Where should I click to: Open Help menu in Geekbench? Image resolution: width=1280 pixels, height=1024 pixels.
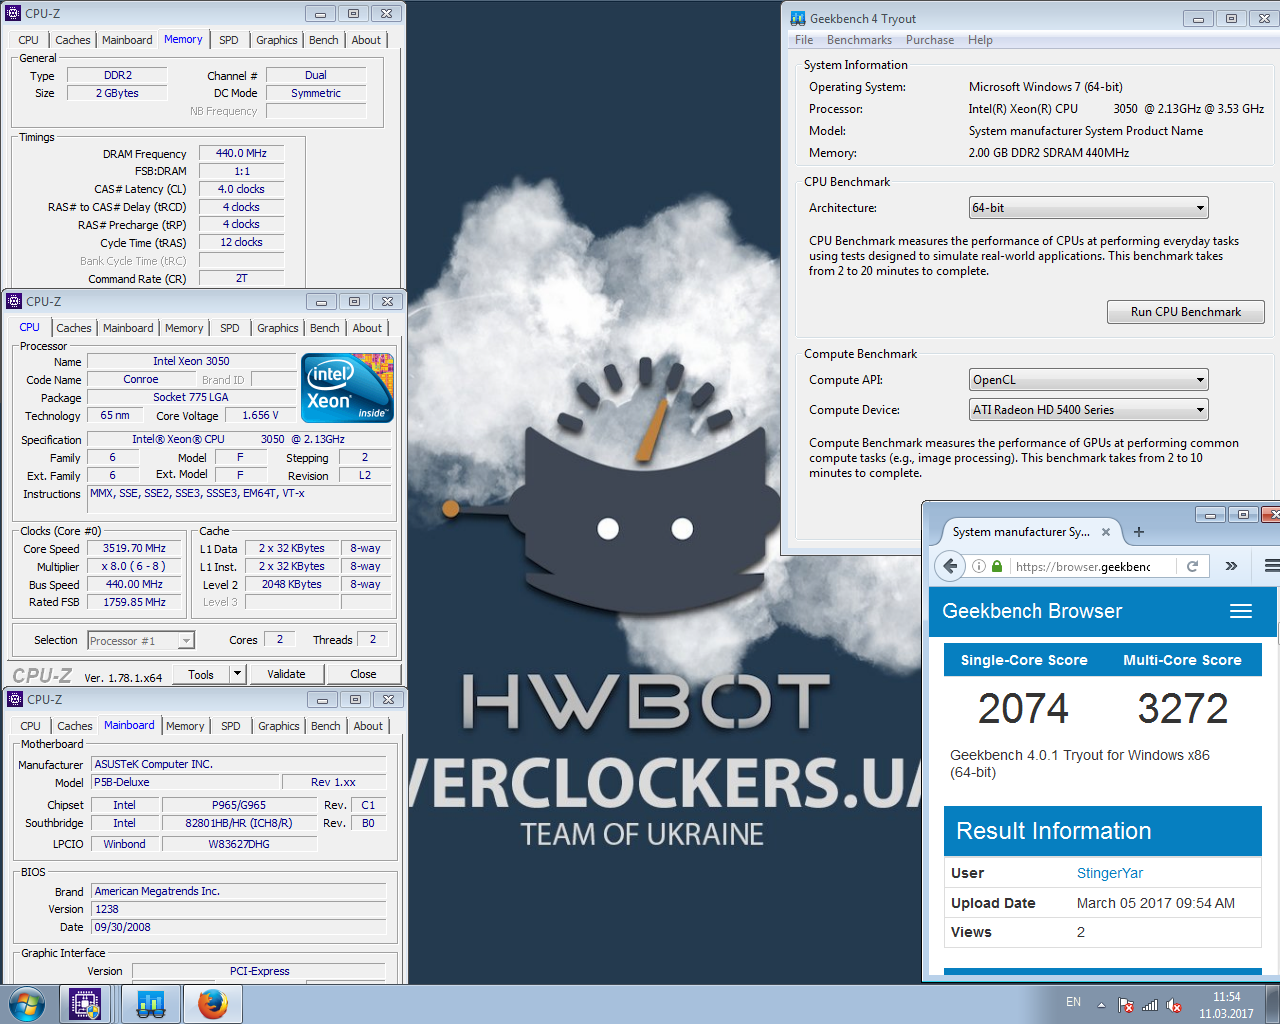click(980, 40)
